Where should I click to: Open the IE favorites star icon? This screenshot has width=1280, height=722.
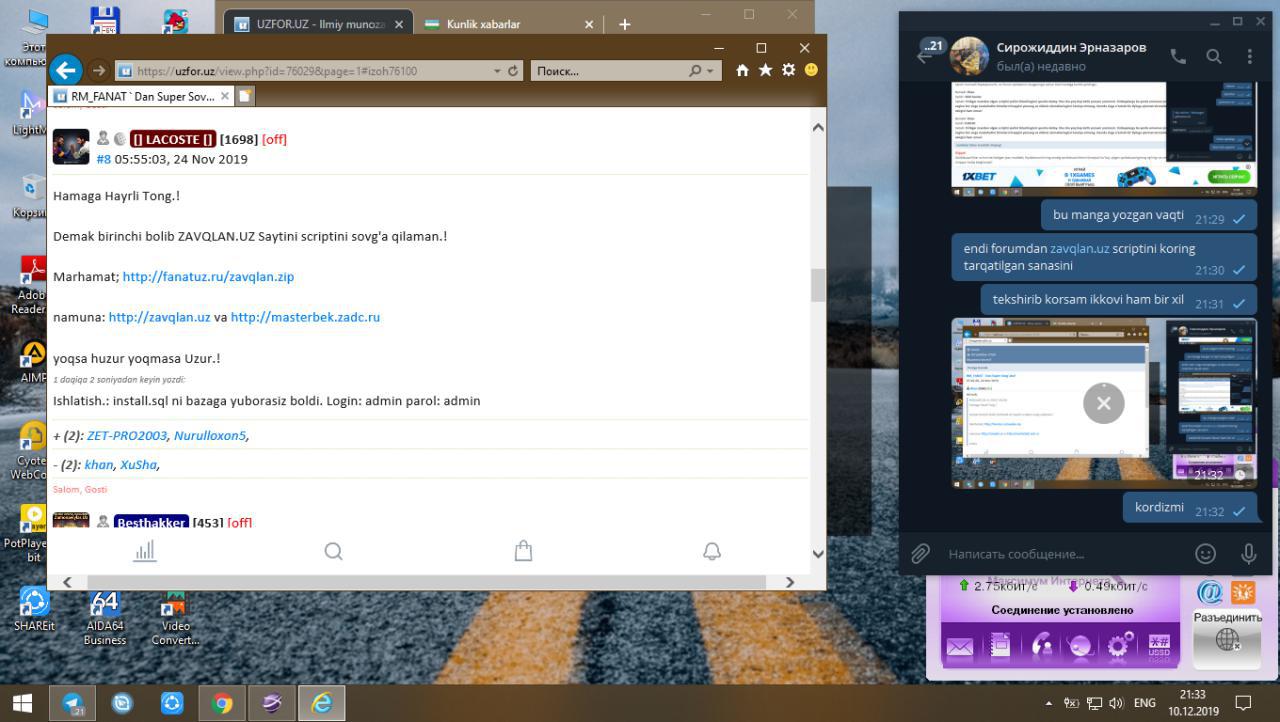(x=765, y=70)
